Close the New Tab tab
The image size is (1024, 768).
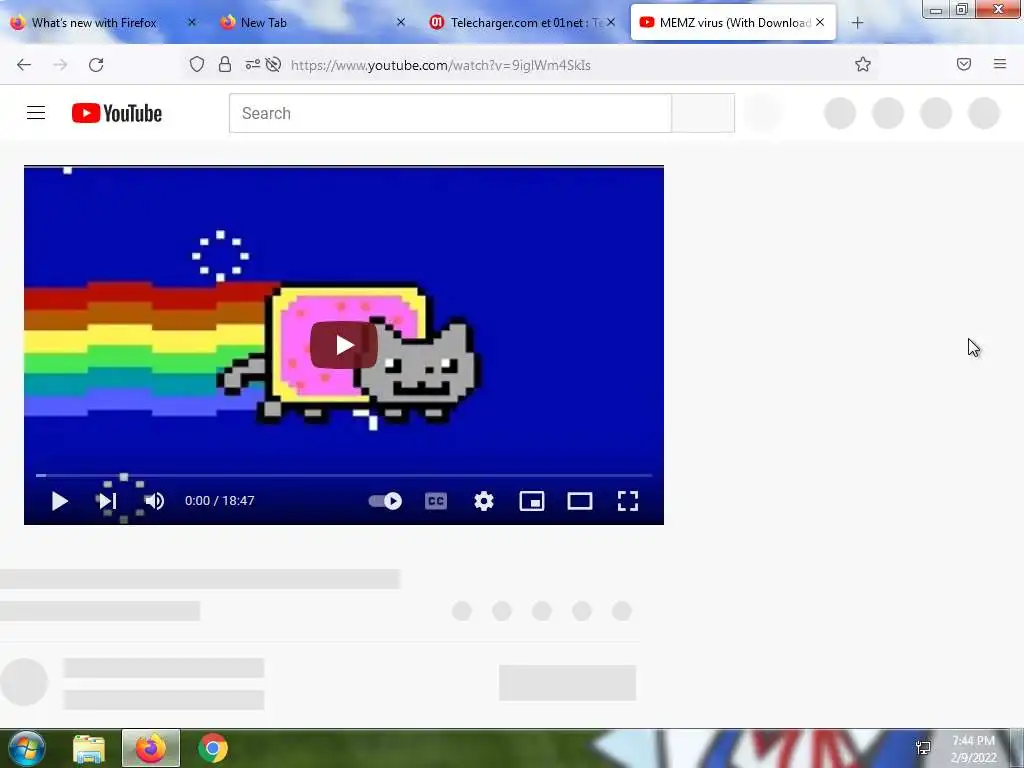pyautogui.click(x=401, y=22)
